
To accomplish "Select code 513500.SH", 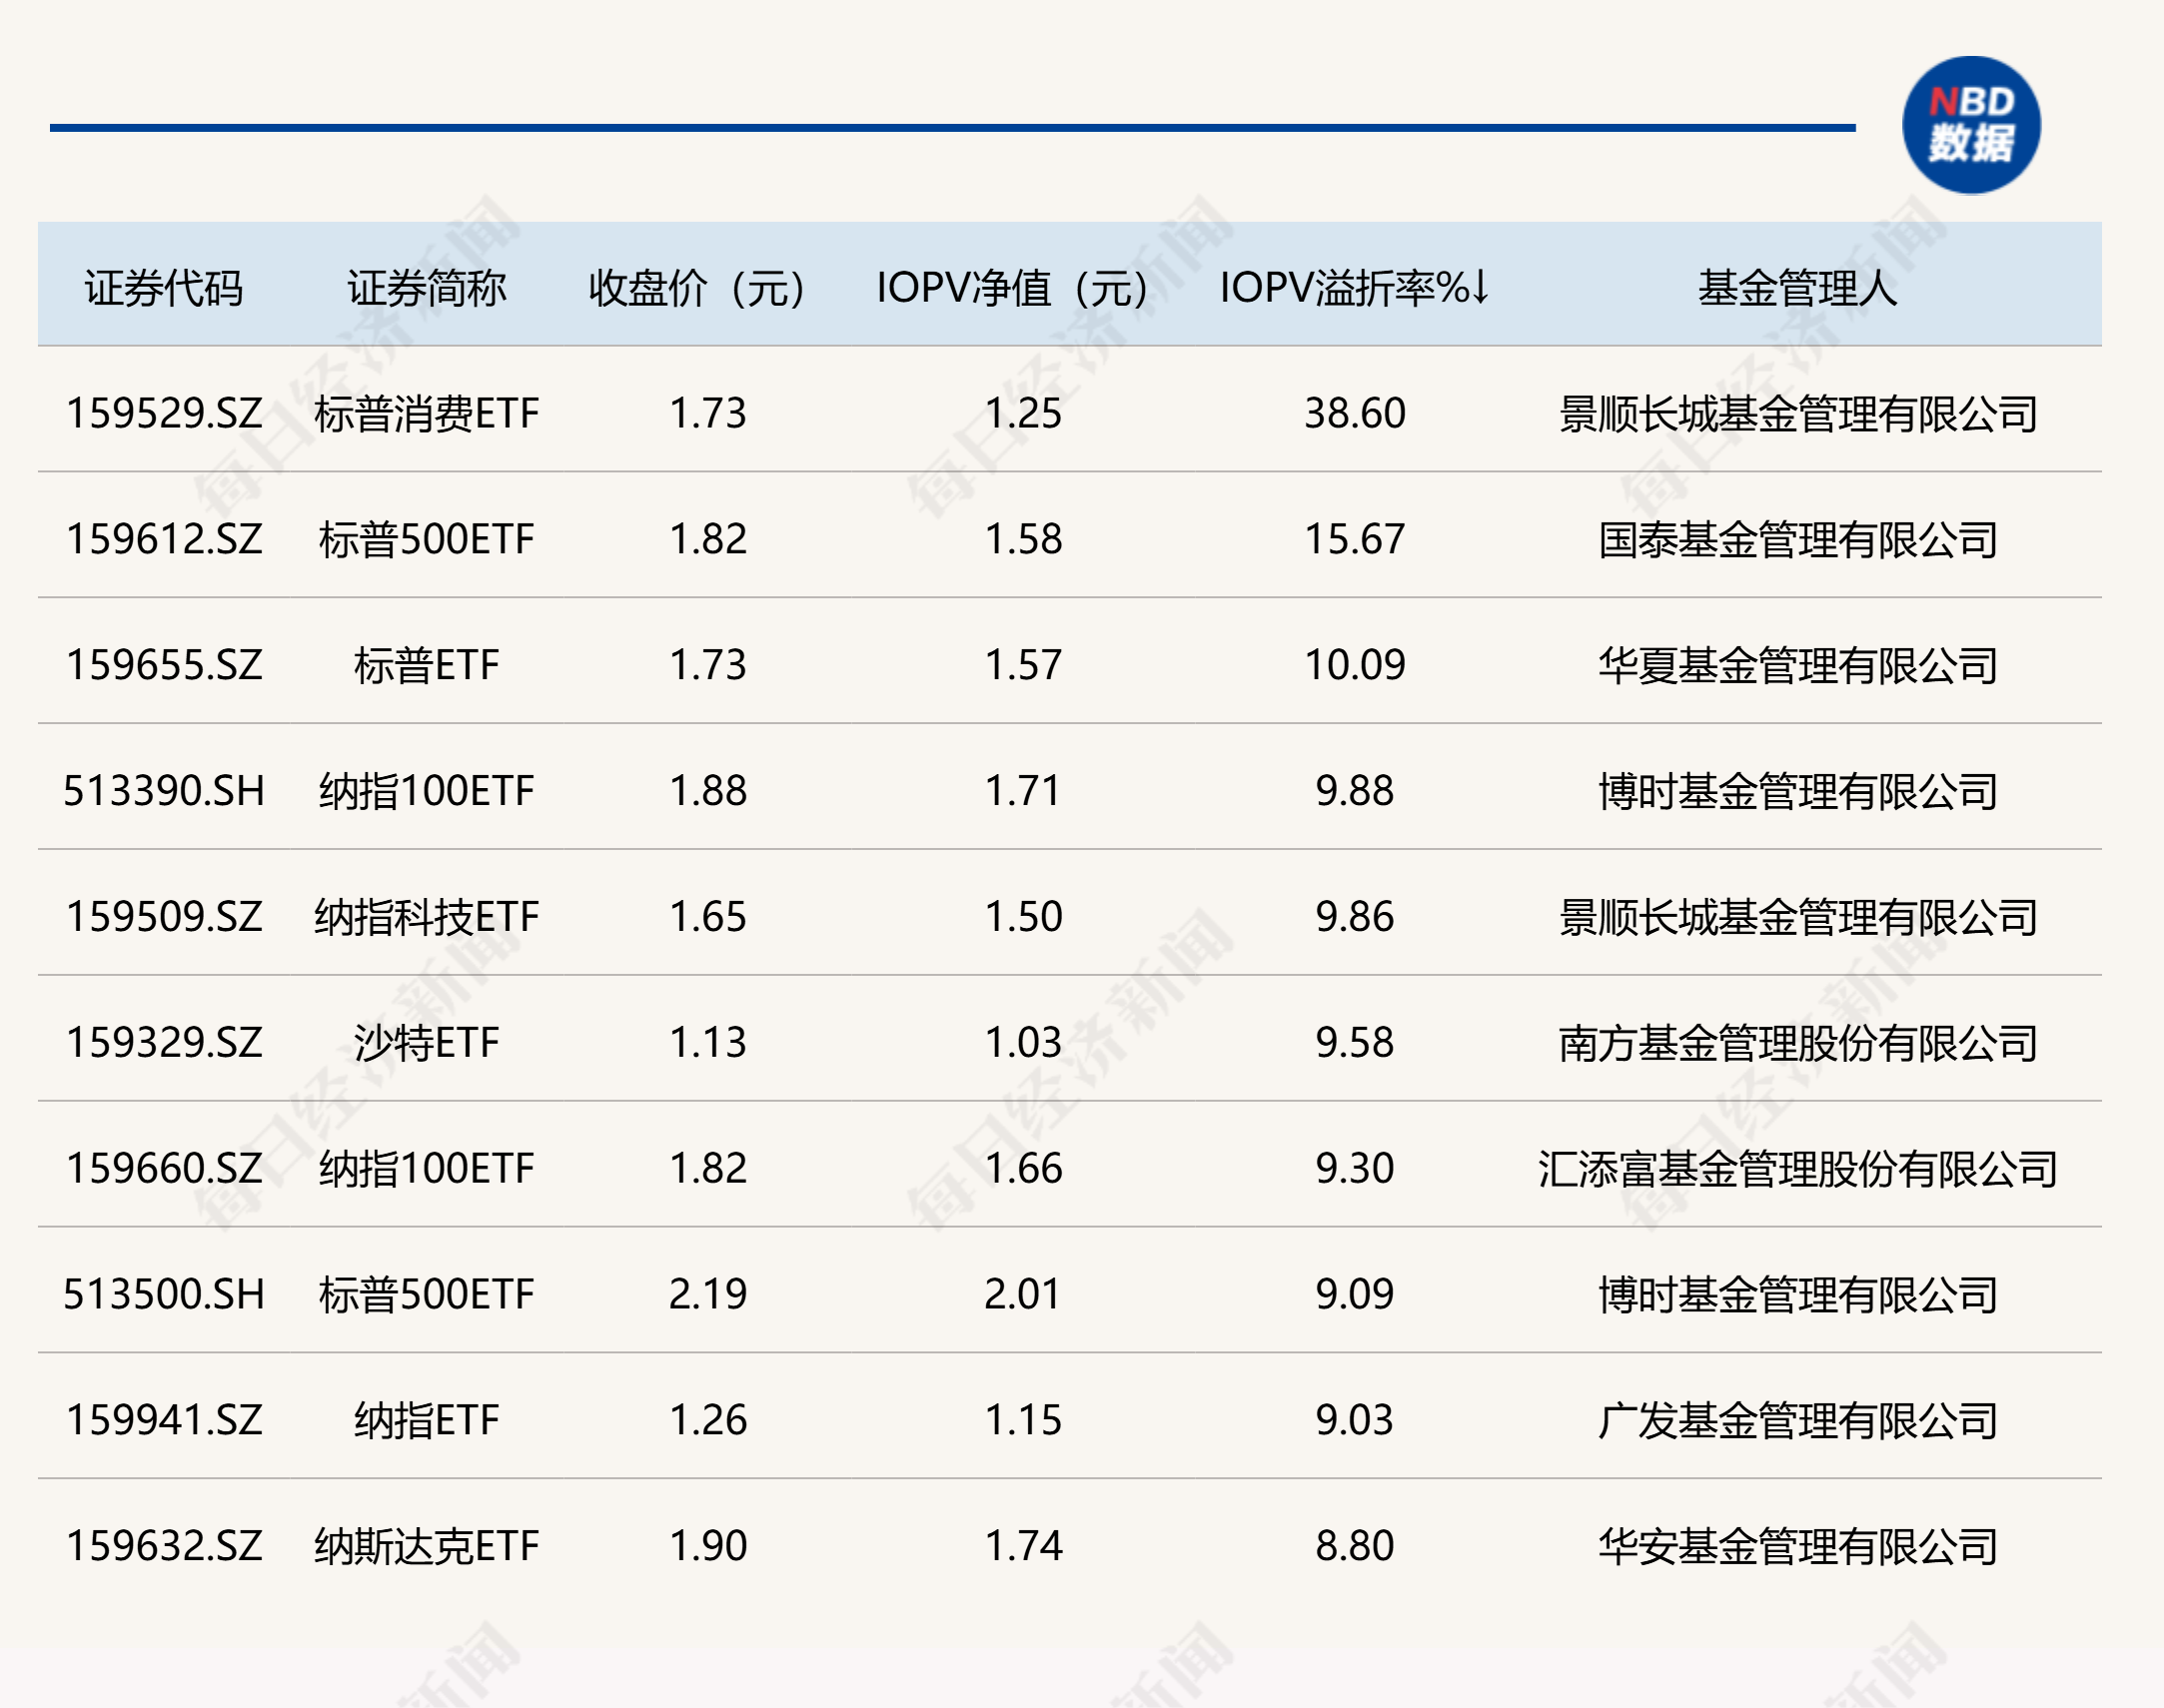I will [x=164, y=1295].
